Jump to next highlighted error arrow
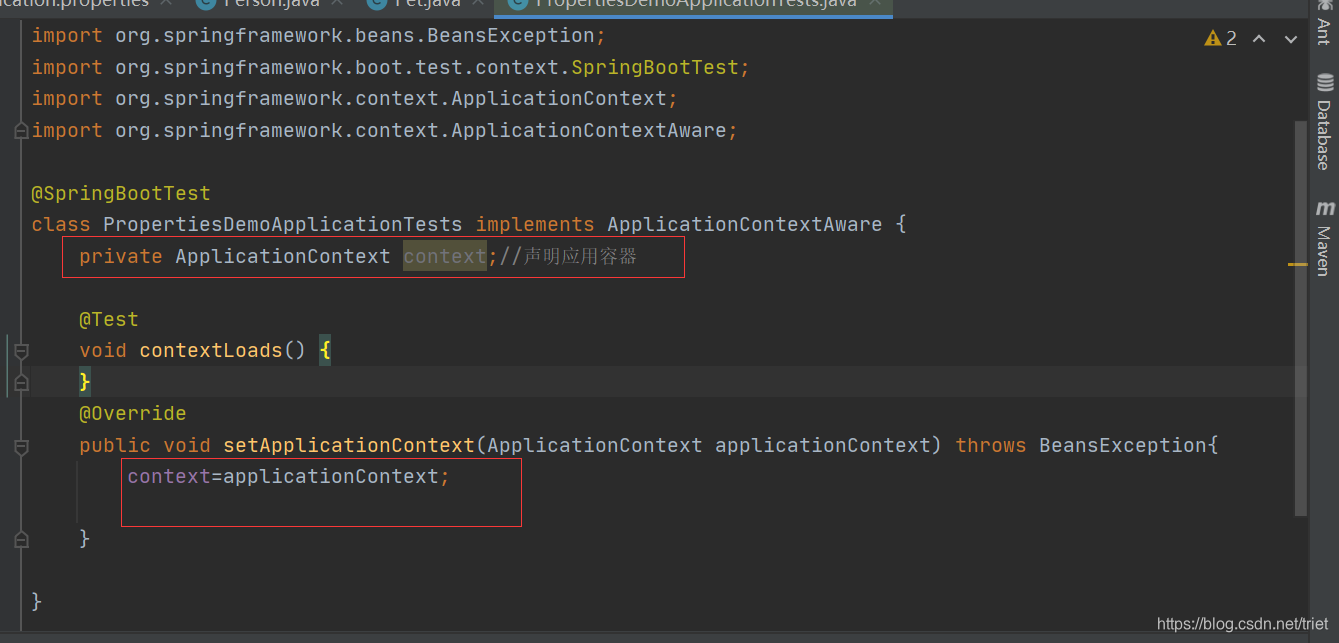 pyautogui.click(x=1291, y=38)
